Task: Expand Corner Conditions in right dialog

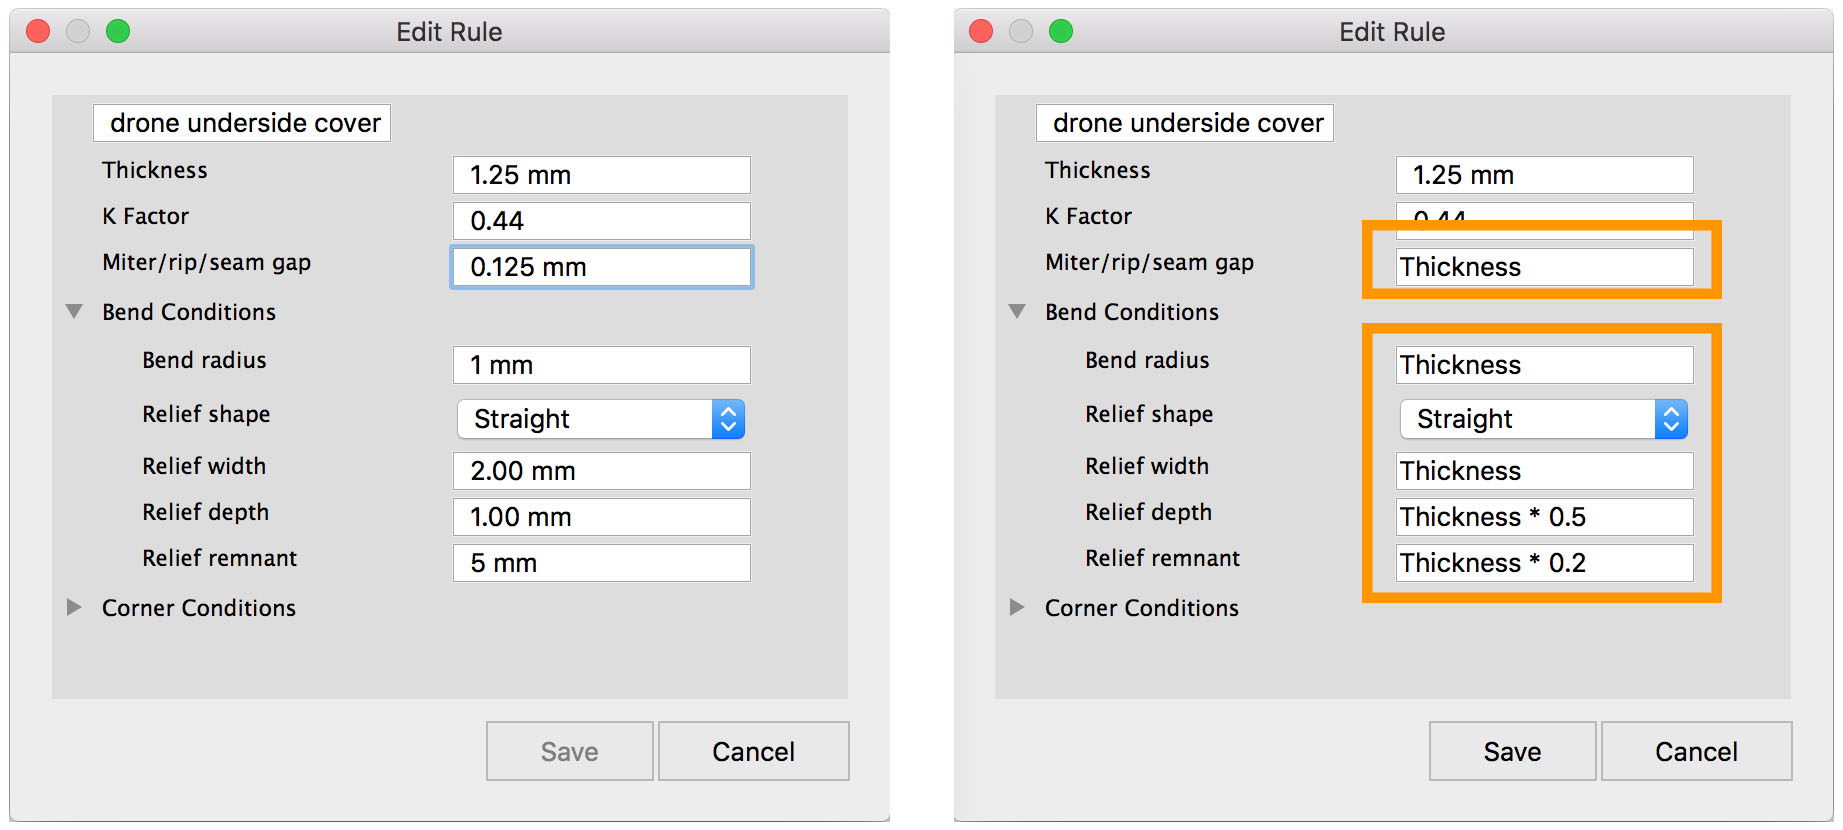Action: (1017, 607)
